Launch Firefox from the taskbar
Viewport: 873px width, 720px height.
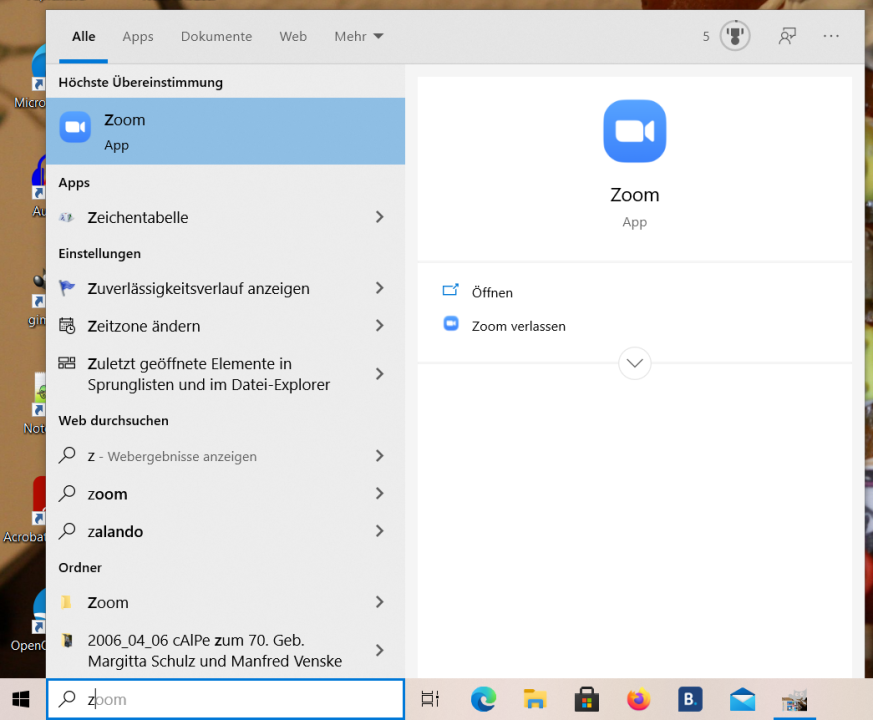point(638,699)
